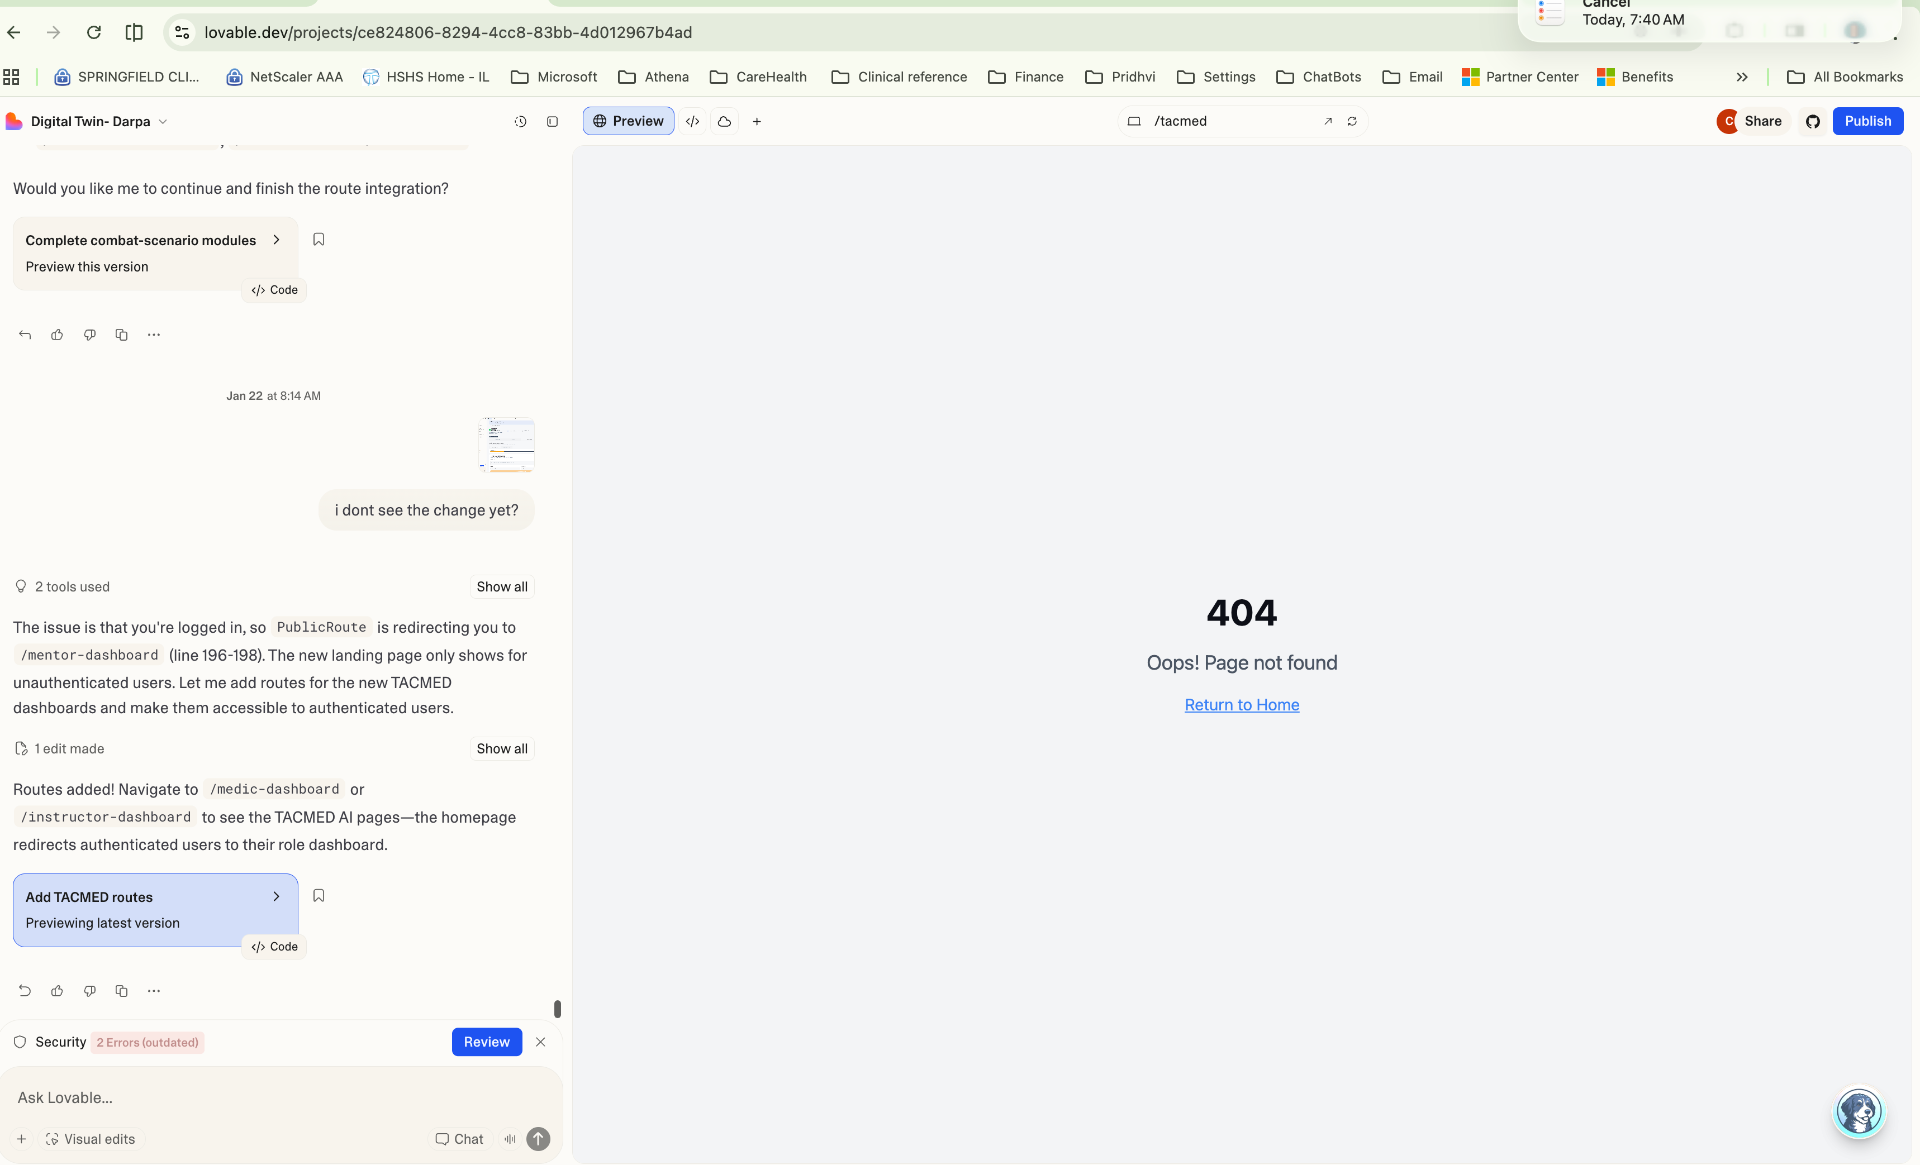
Task: Open the version history clock icon
Action: point(520,121)
